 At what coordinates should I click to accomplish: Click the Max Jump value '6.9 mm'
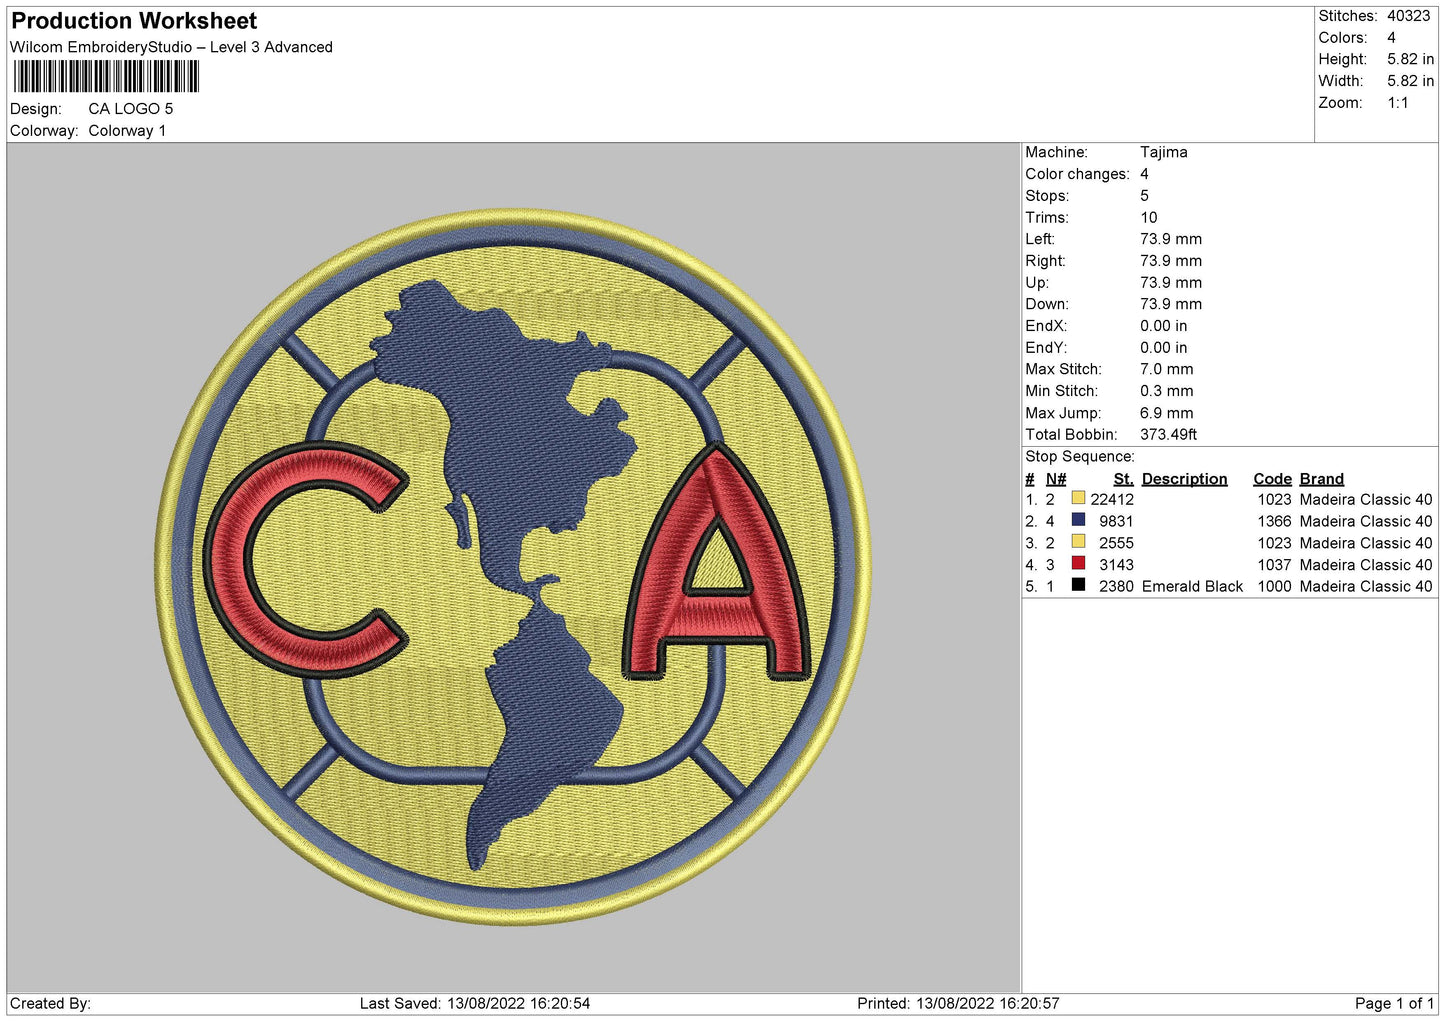click(1167, 413)
